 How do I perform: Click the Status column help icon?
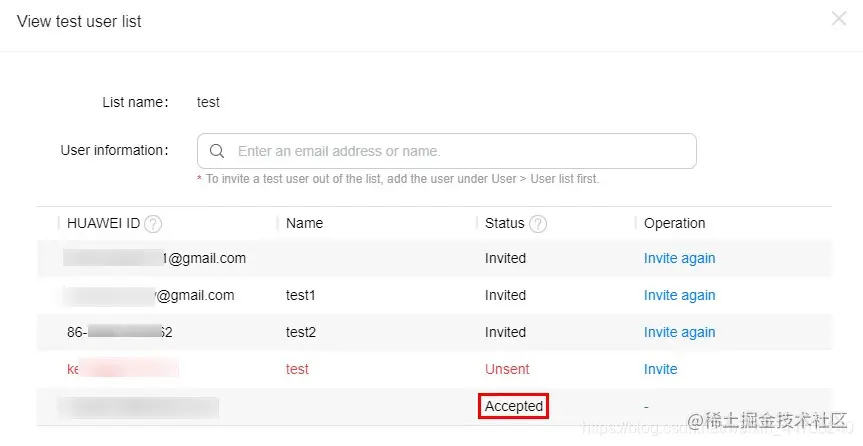click(538, 224)
